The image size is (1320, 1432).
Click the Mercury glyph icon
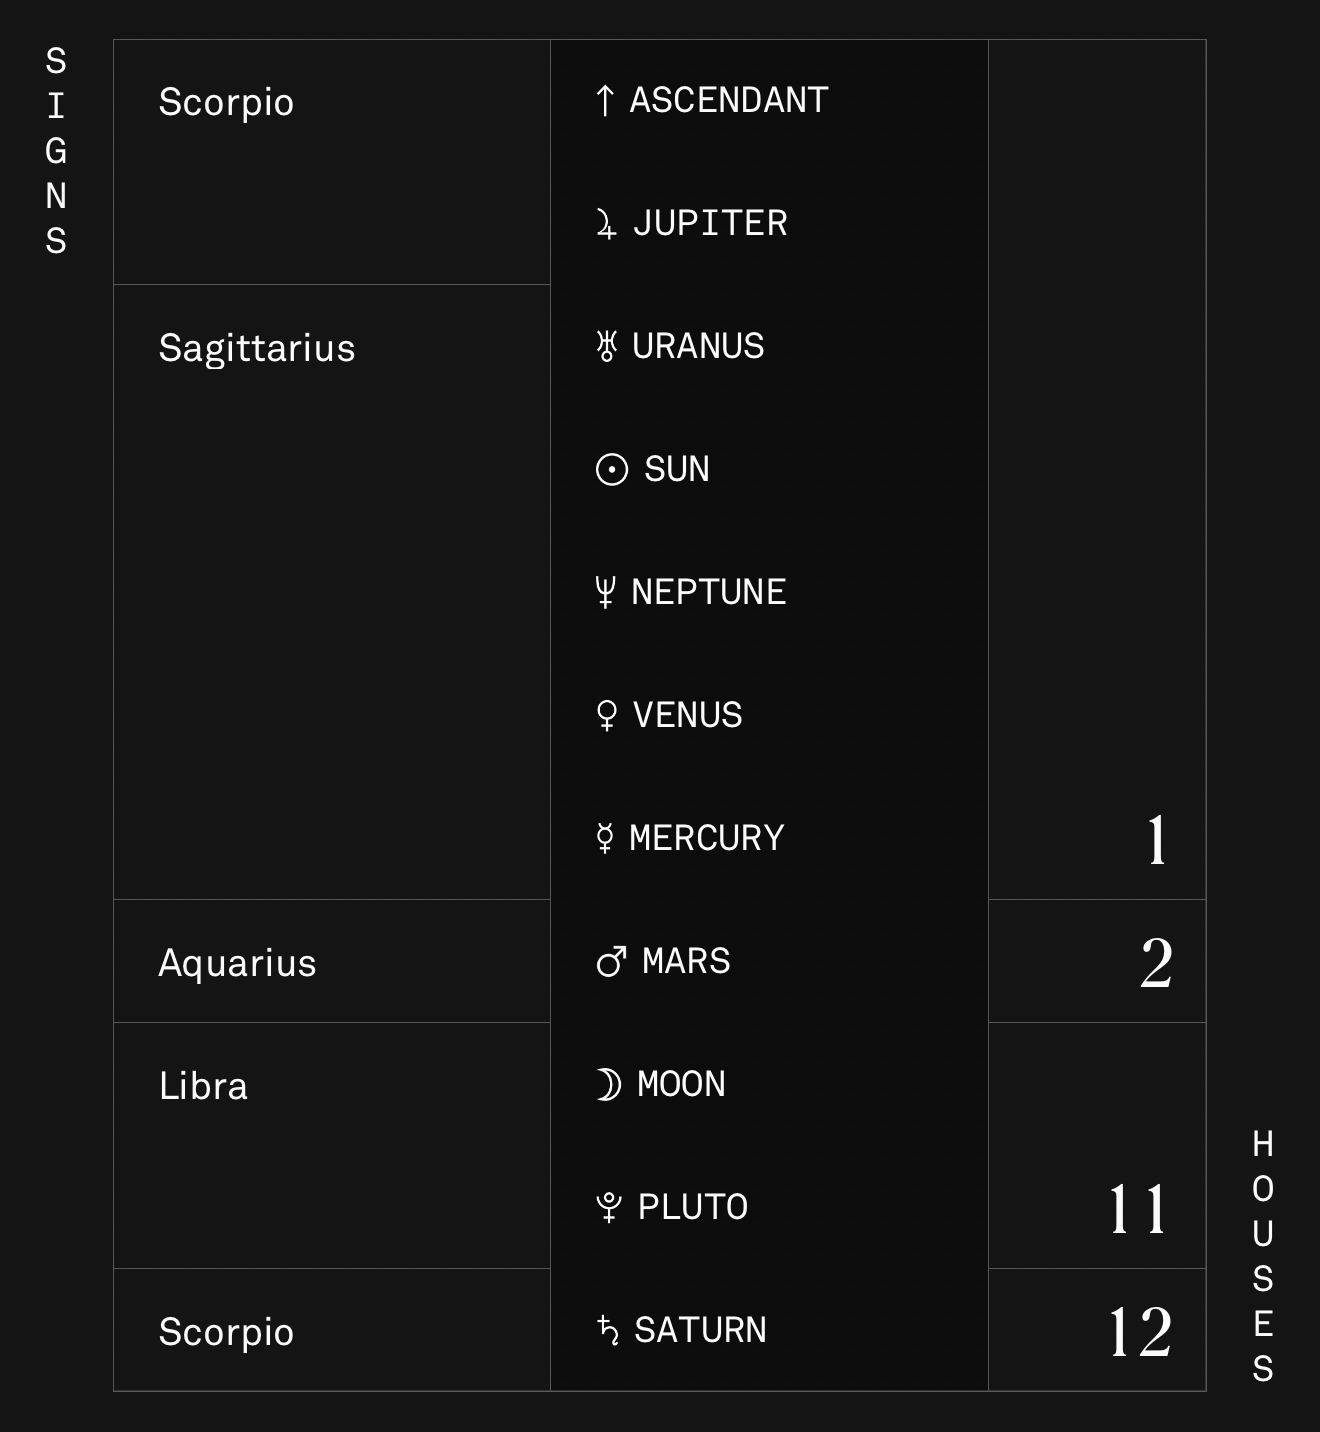click(x=604, y=838)
